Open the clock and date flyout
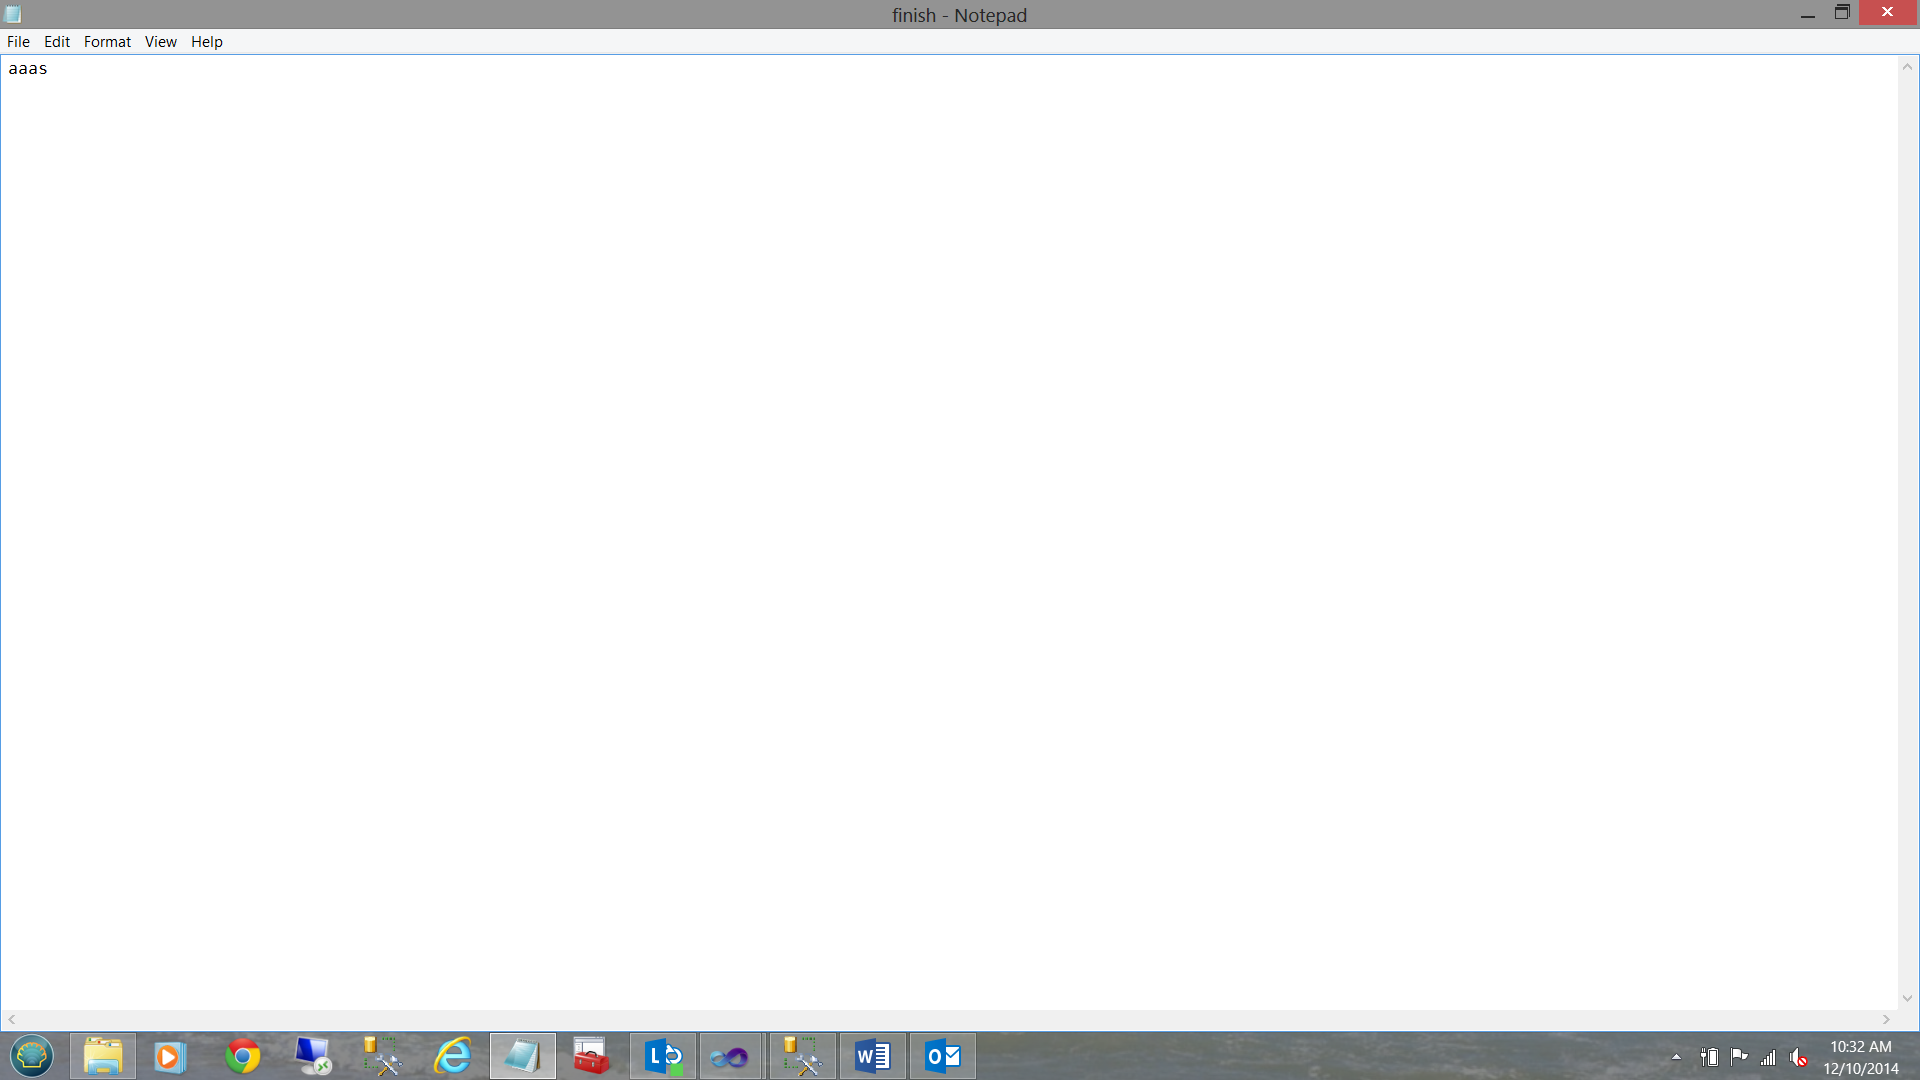Viewport: 1920px width, 1080px height. tap(1860, 1057)
